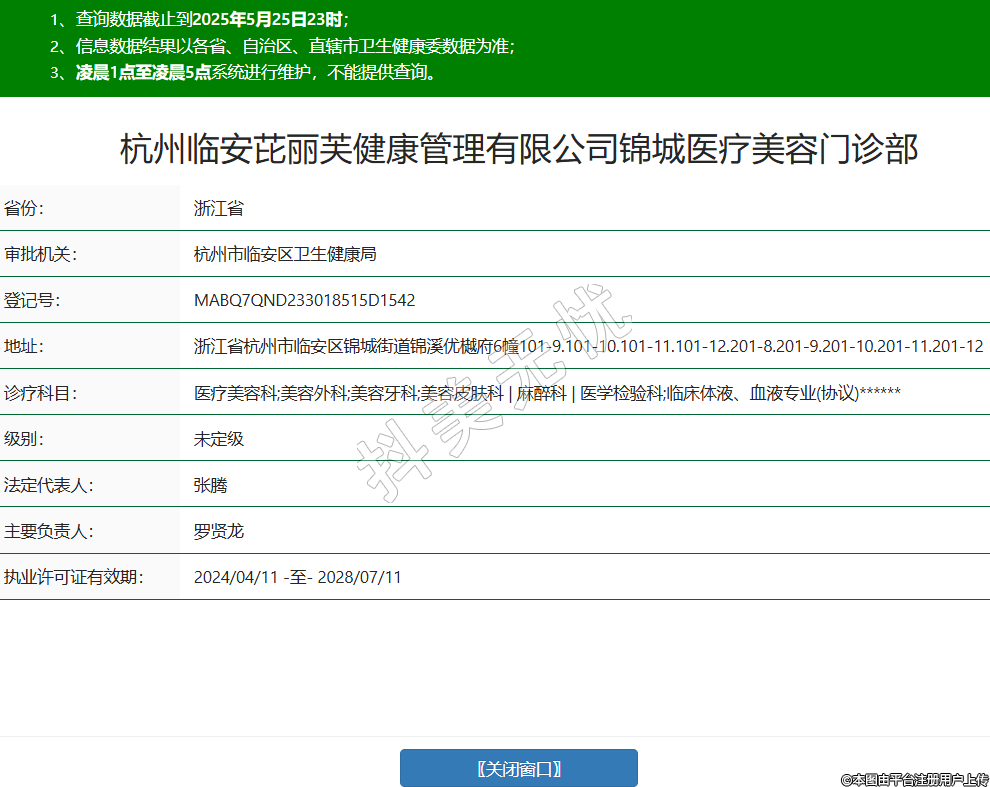
Task: Click the province value 浙江省
Action: click(x=219, y=208)
